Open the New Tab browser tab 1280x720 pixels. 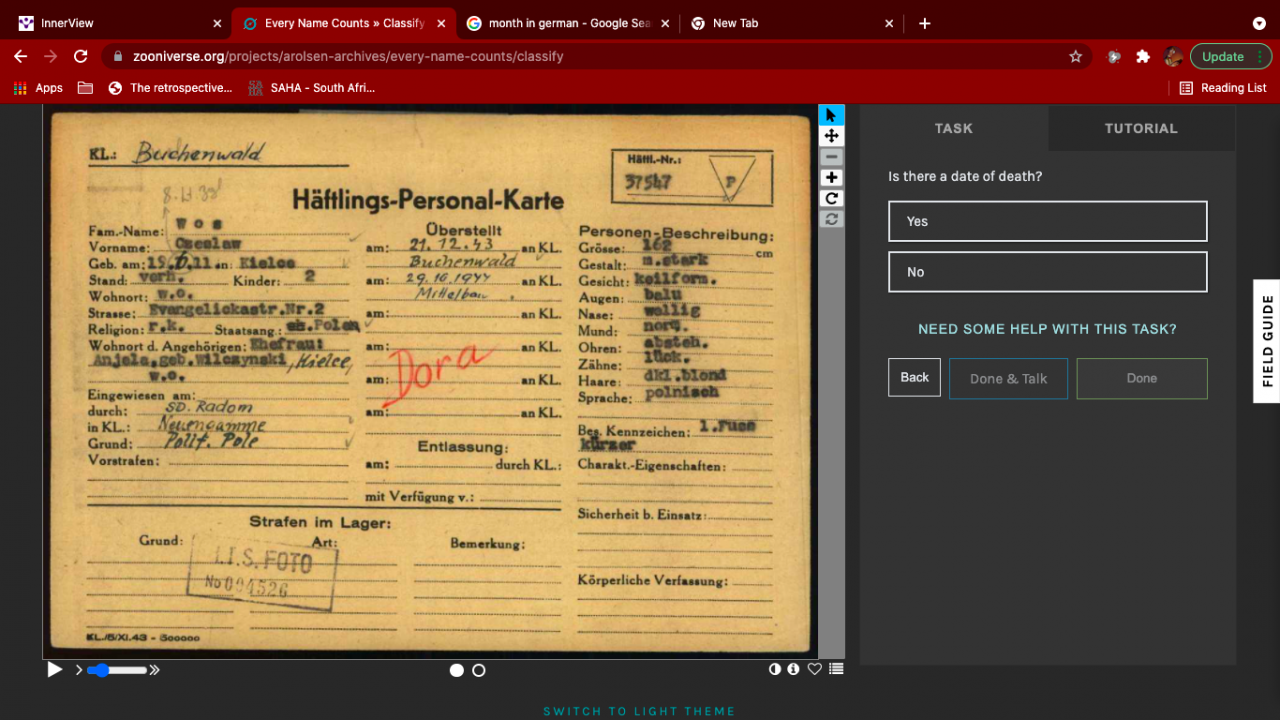[x=790, y=23]
